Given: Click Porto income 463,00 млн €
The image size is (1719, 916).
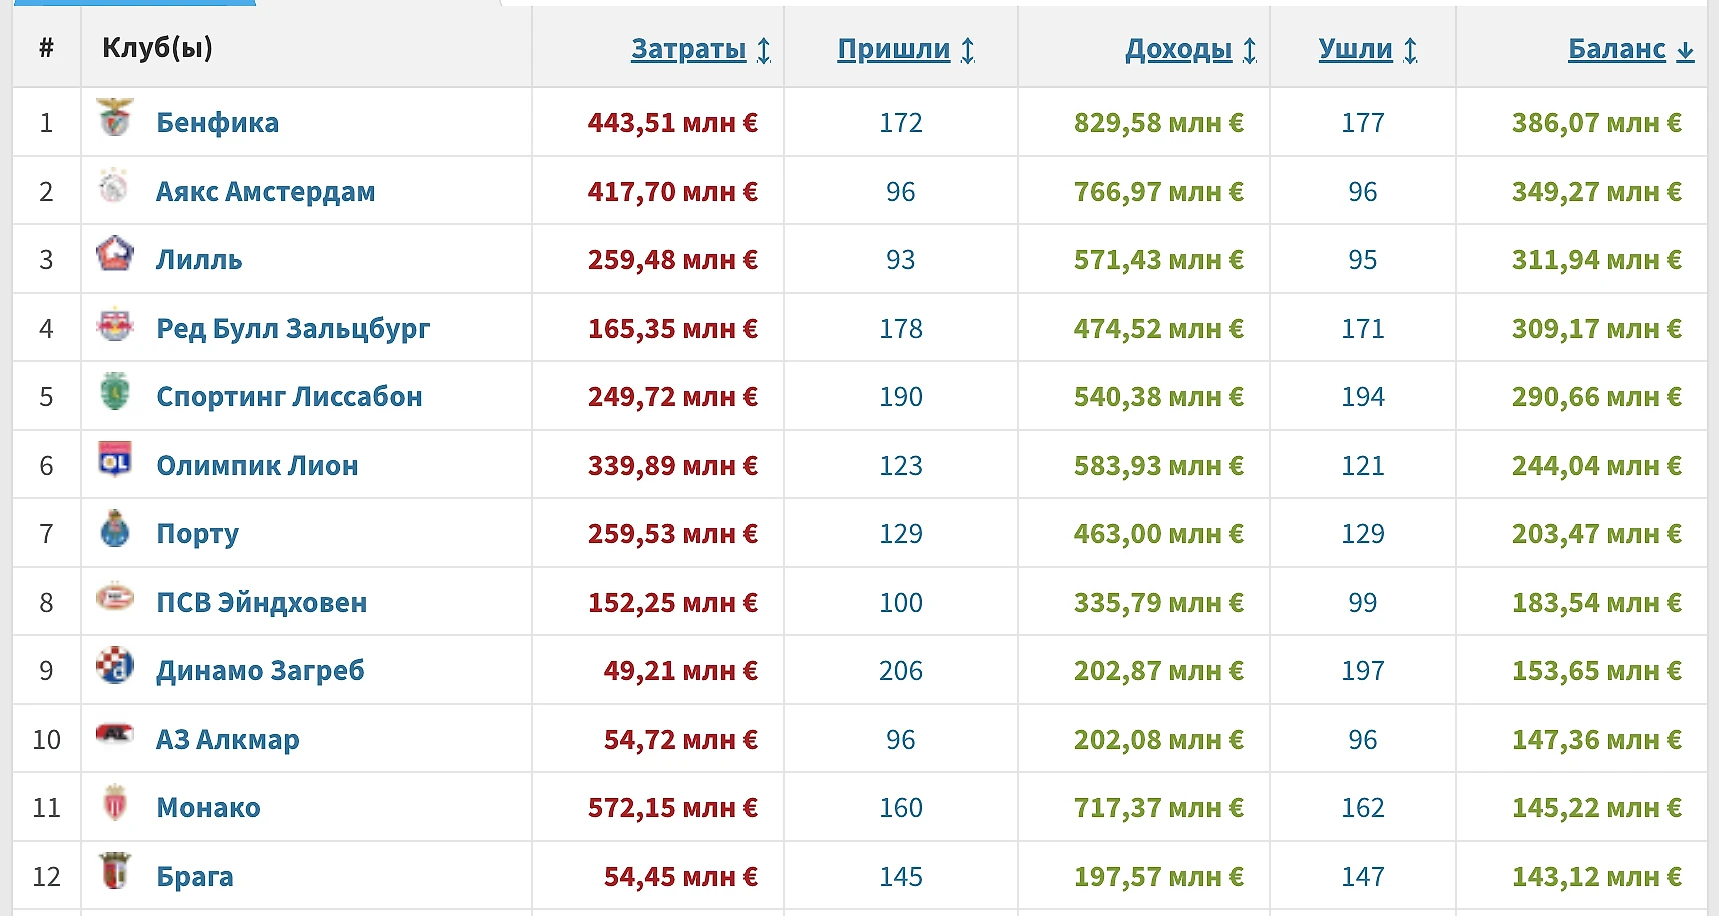Looking at the screenshot, I should 1159,533.
